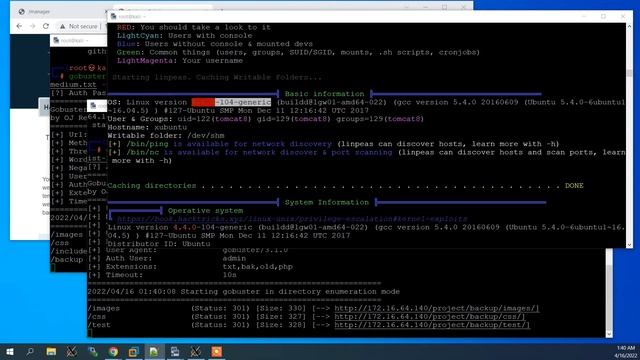Click 'Blue: Users without console' line
This screenshot has width=640, height=360.
(x=215, y=44)
